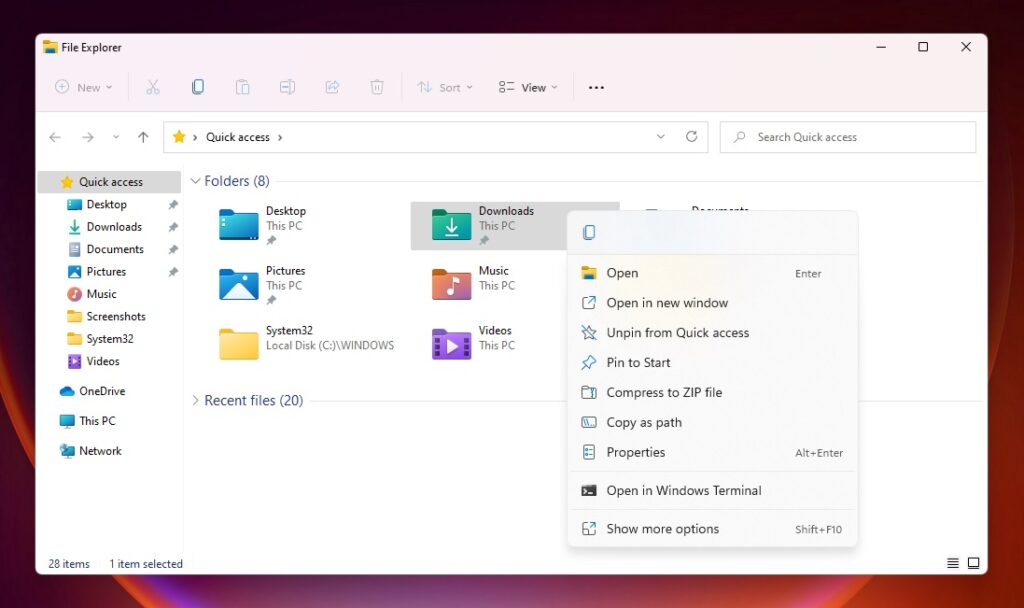Click the Paste icon in the toolbar
The height and width of the screenshot is (608, 1024).
(243, 87)
